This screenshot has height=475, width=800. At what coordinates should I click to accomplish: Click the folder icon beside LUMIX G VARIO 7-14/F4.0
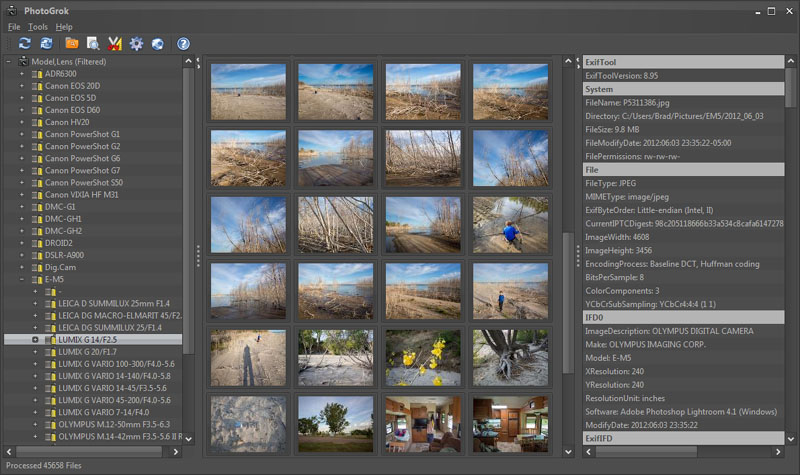[50, 413]
